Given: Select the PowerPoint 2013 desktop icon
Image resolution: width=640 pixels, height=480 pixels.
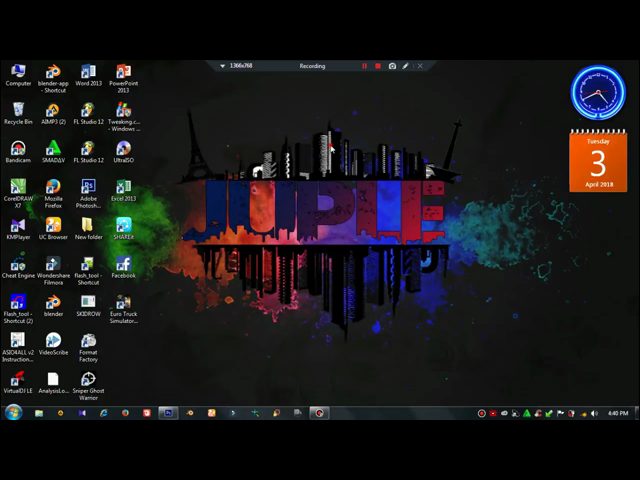Looking at the screenshot, I should [x=123, y=78].
